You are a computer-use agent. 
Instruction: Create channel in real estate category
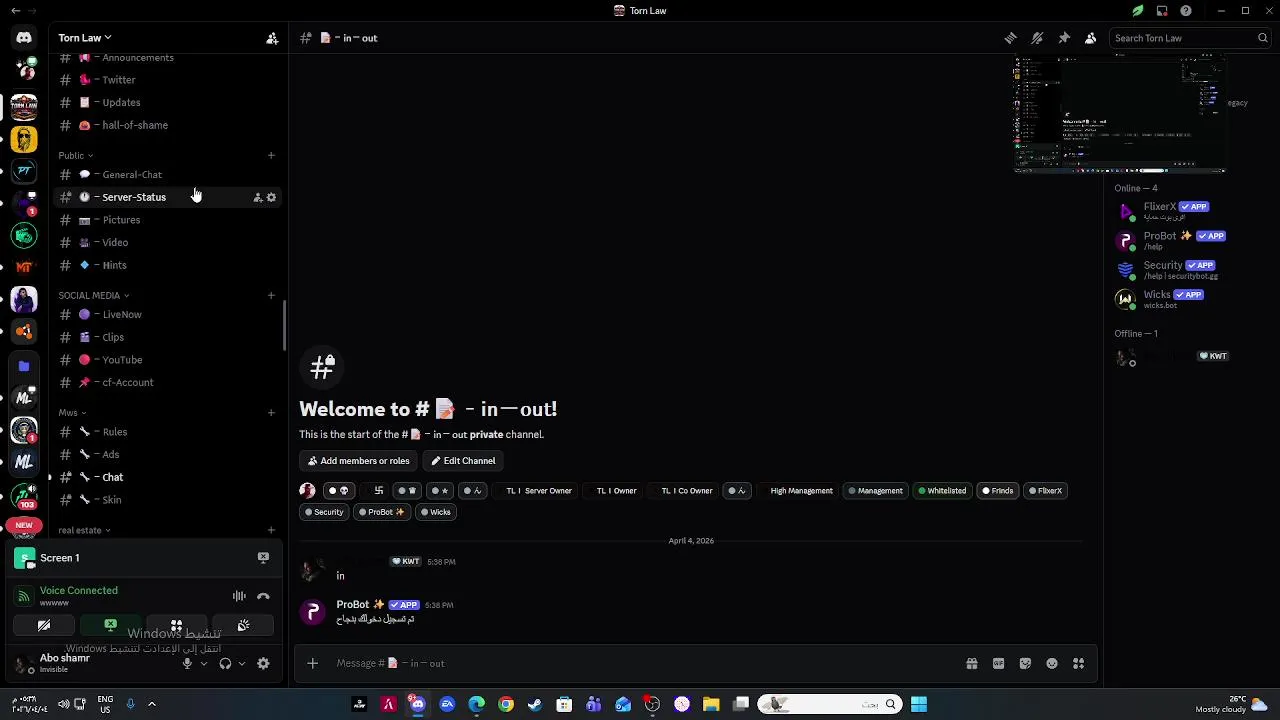[271, 530]
